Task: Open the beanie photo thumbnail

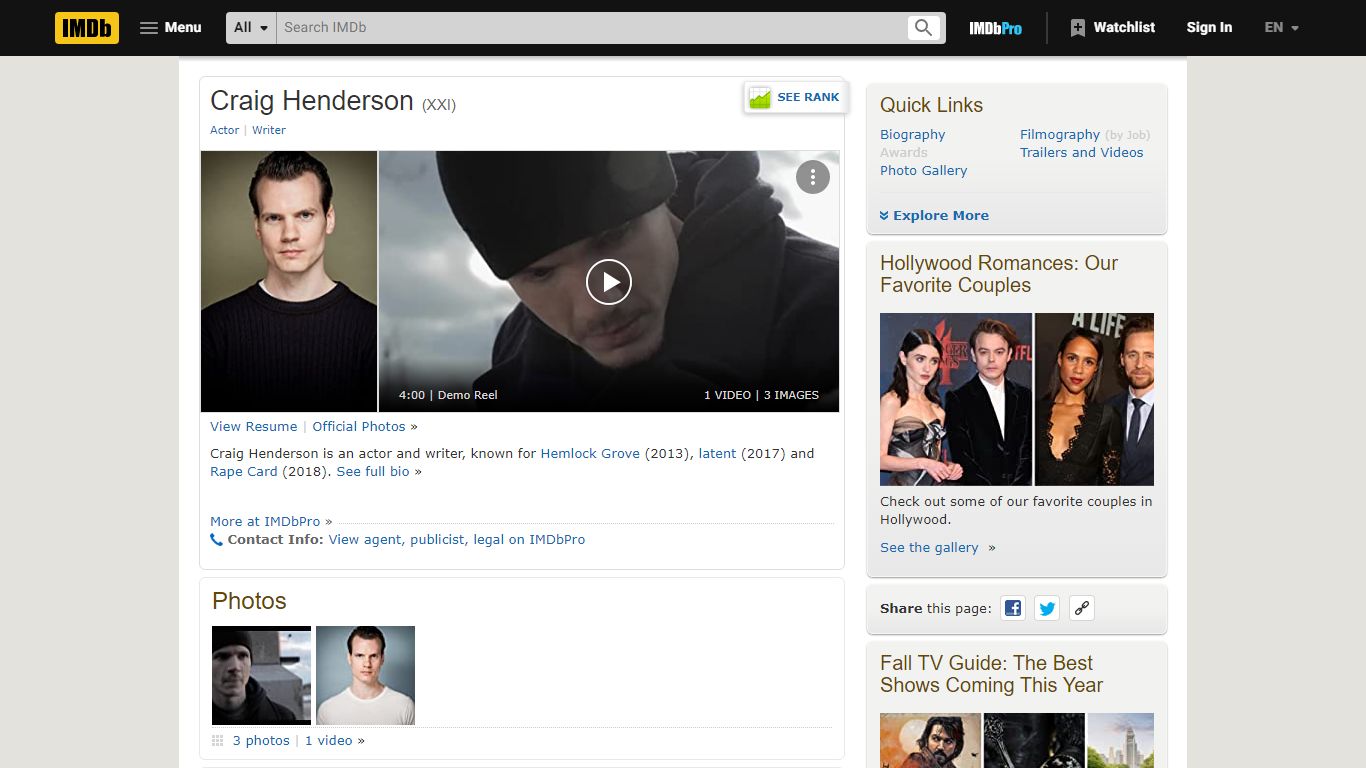Action: [261, 675]
